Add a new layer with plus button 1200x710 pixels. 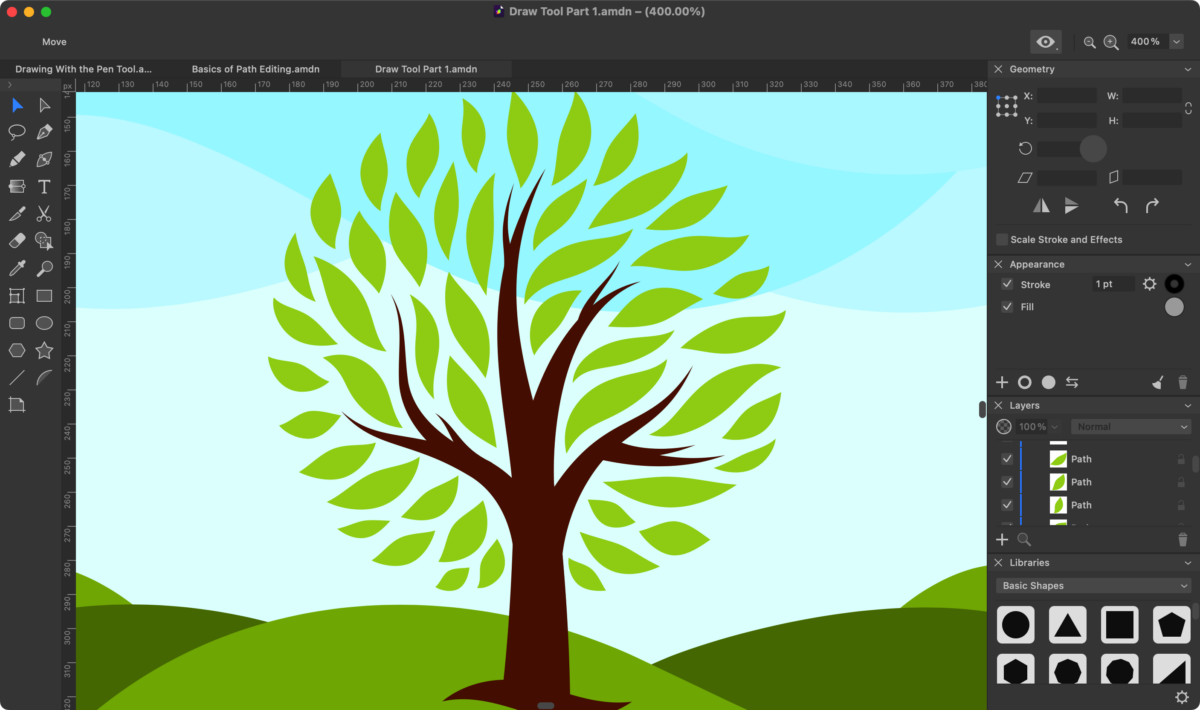1002,539
